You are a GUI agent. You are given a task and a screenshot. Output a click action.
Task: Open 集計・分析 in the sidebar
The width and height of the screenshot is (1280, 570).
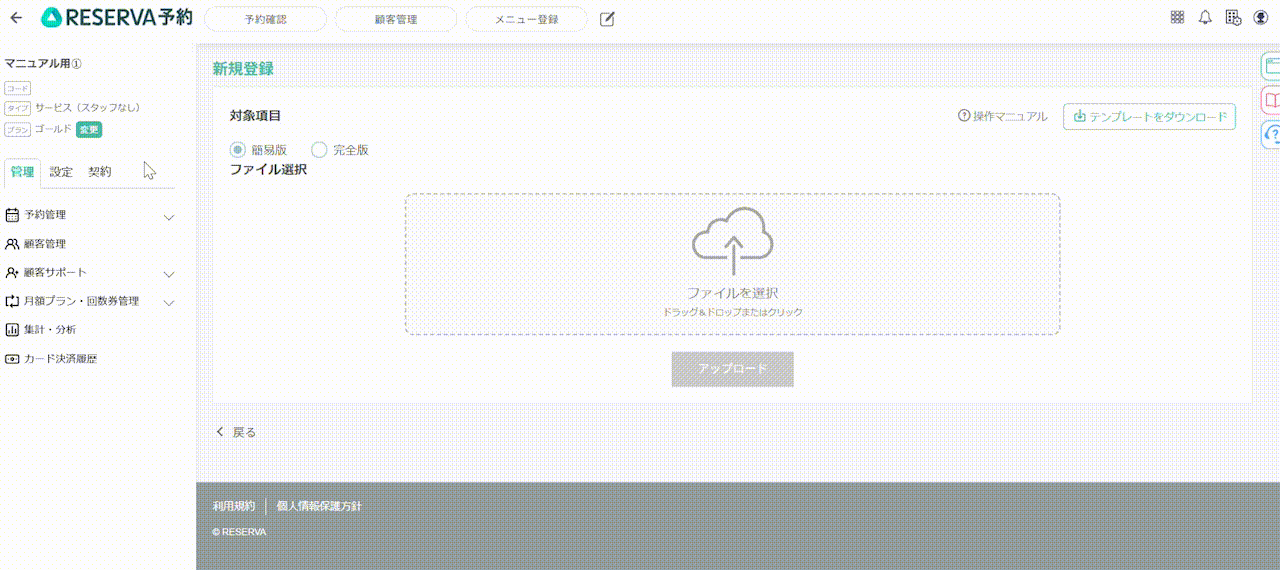[49, 329]
